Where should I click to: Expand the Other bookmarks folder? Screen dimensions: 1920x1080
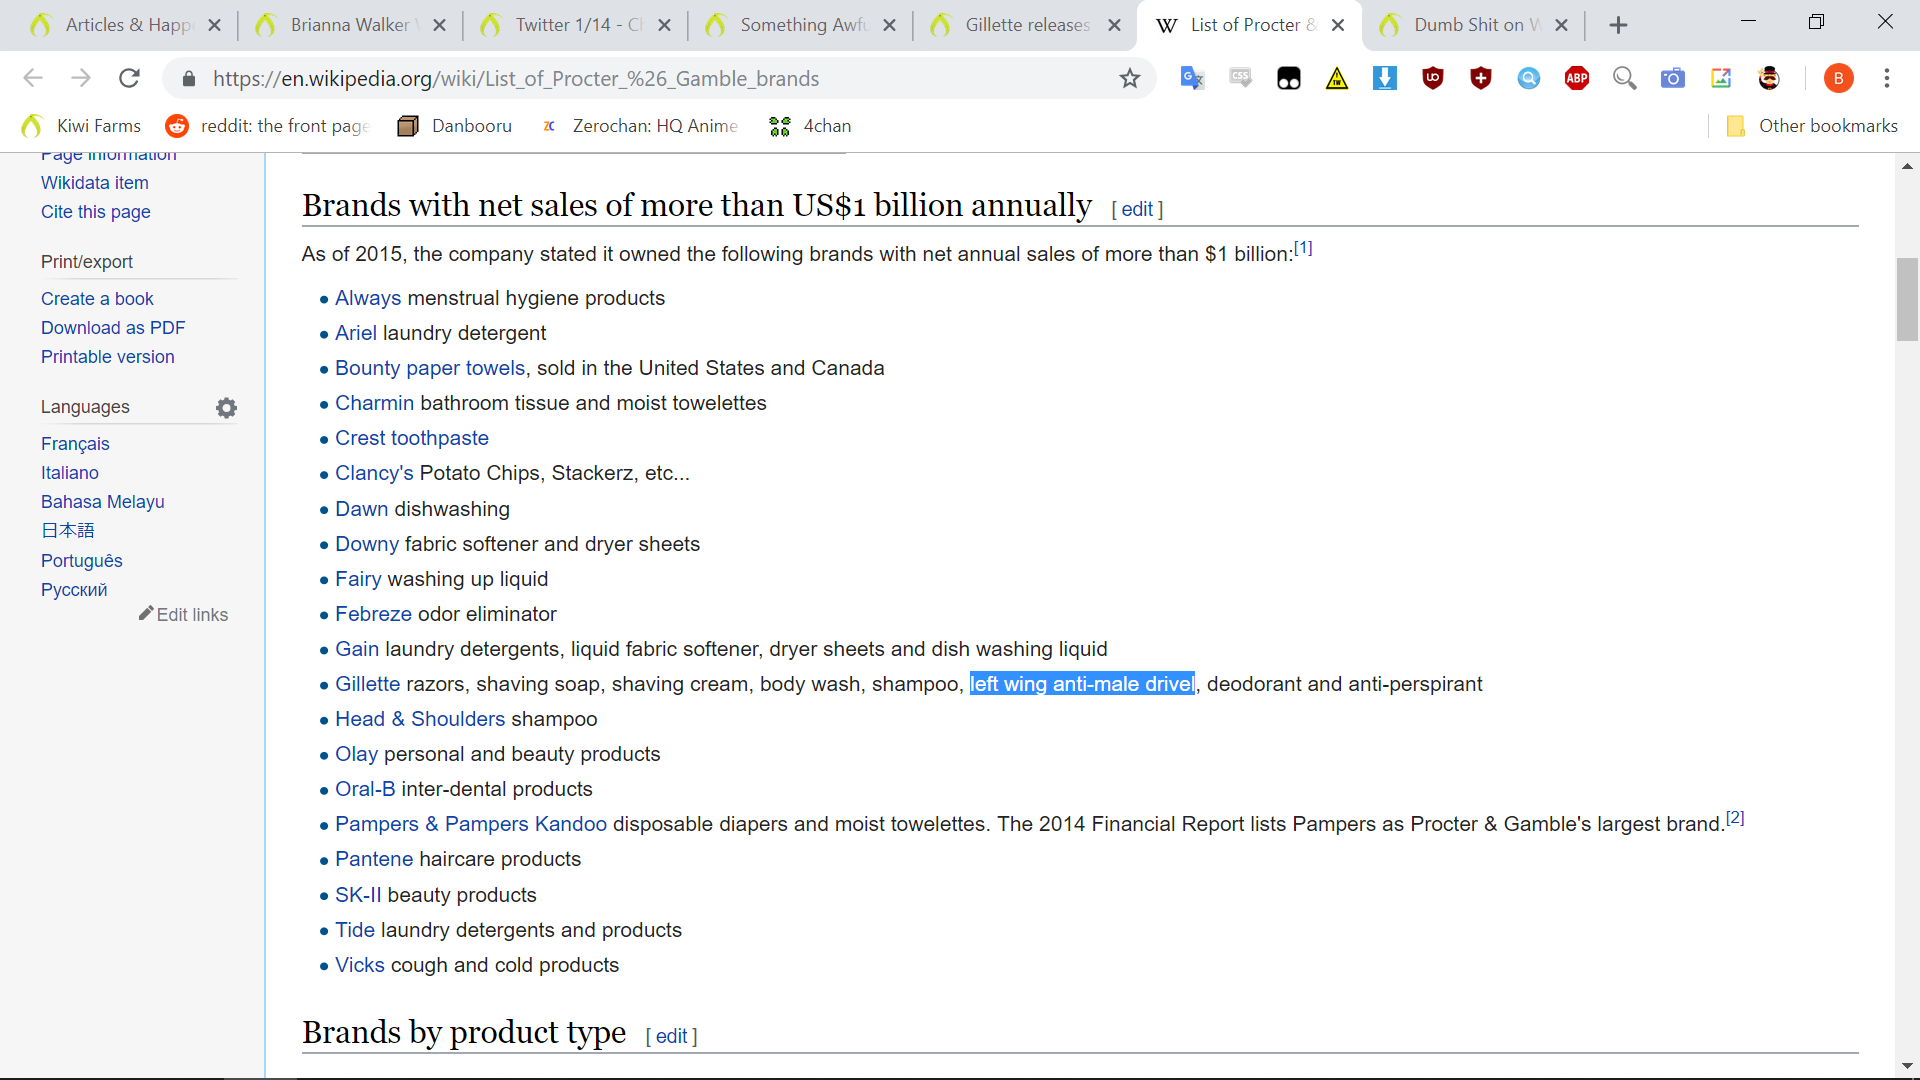1811,126
